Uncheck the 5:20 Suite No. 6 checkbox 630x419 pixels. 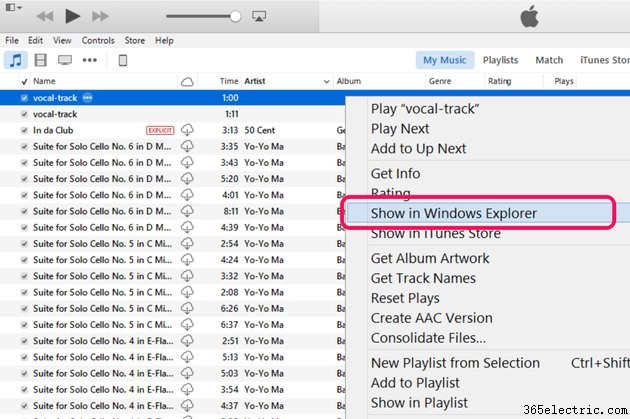tap(24, 179)
